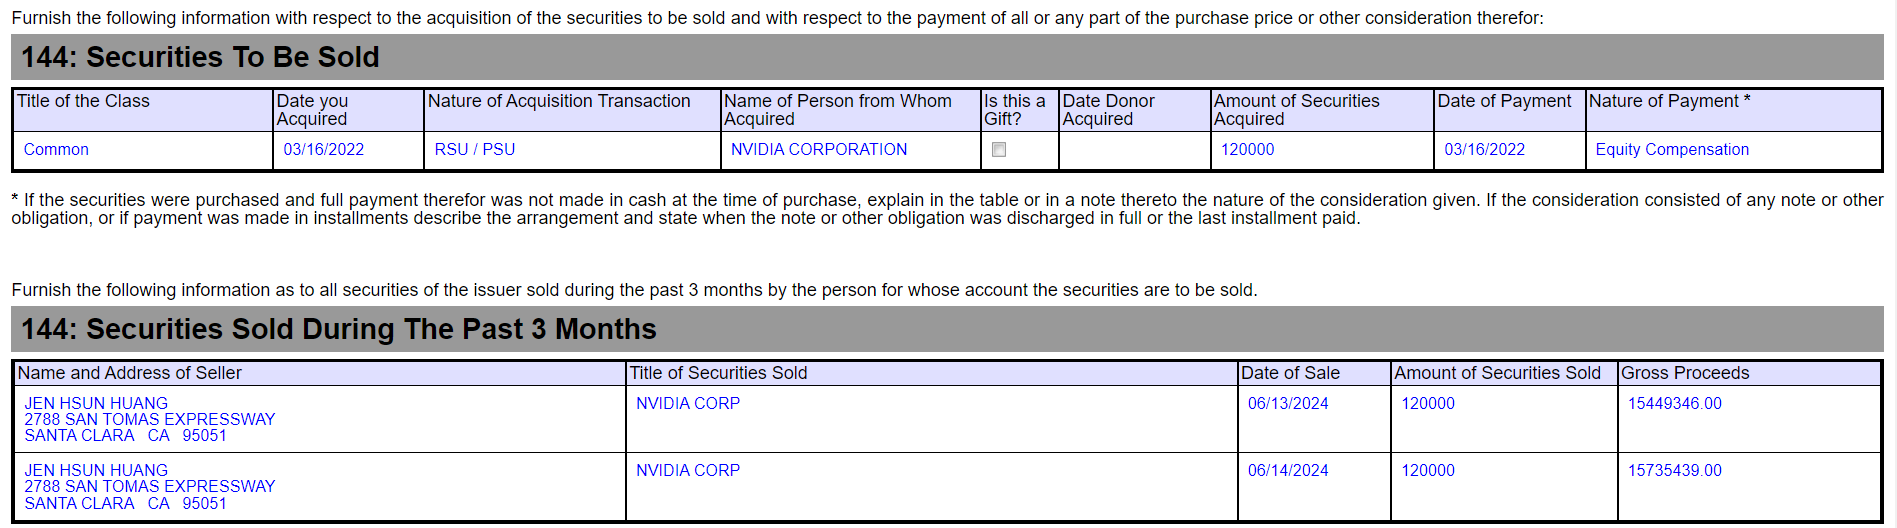Click the 03/16/2022 date of payment value
Screen dimensions: 1897x528
[1485, 150]
